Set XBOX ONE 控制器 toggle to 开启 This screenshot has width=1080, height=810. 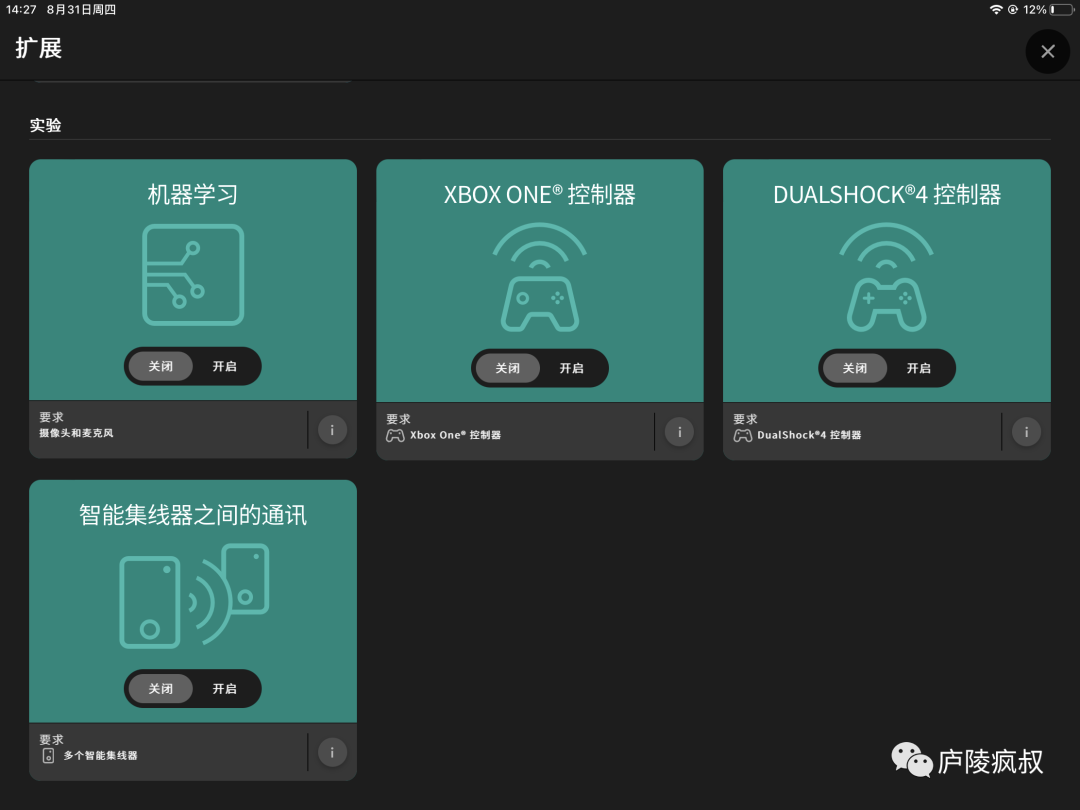click(572, 368)
